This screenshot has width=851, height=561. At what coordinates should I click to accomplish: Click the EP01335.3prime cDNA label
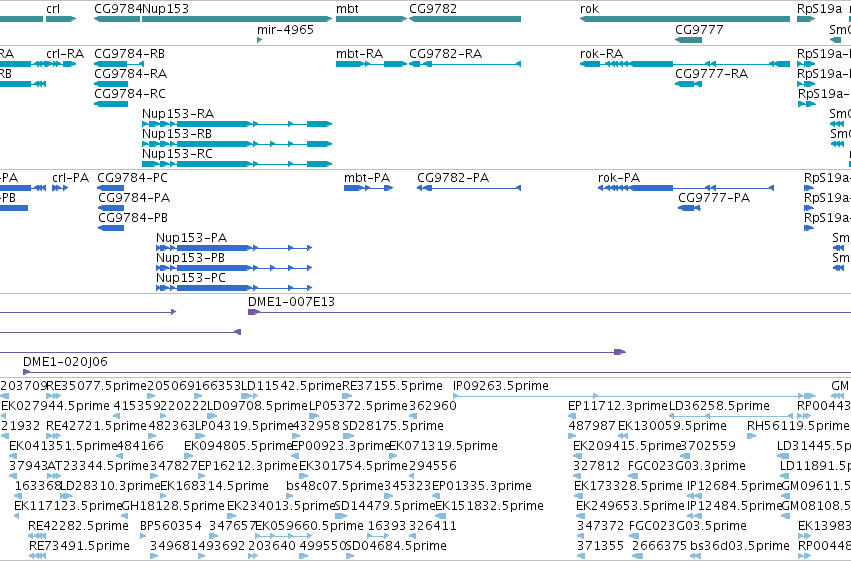tap(482, 486)
